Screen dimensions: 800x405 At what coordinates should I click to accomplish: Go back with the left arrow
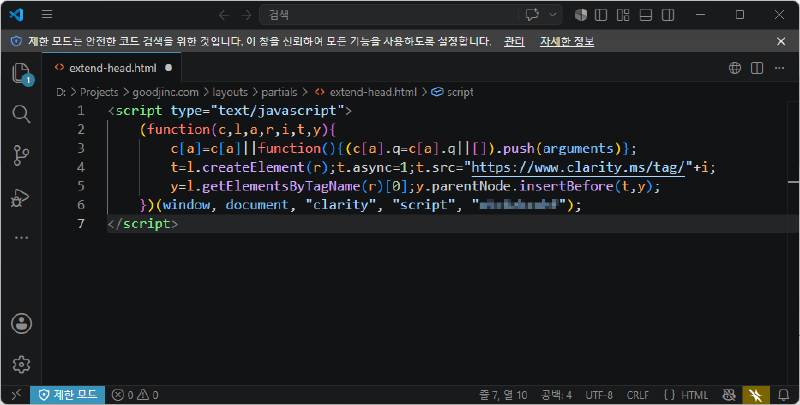223,15
